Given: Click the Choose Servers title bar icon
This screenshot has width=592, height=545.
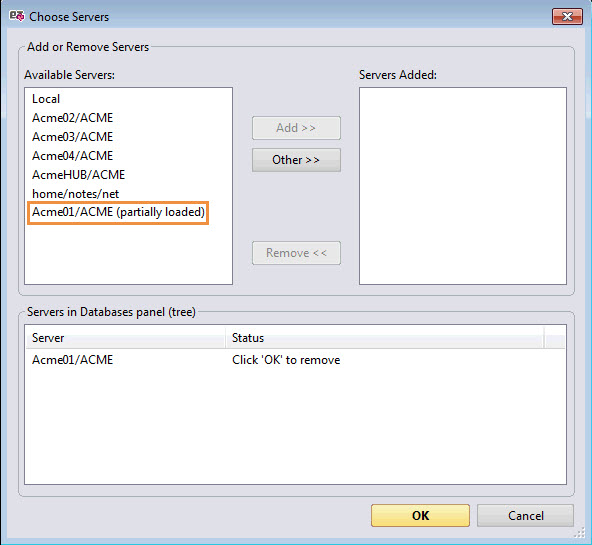Looking at the screenshot, I should pos(17,16).
